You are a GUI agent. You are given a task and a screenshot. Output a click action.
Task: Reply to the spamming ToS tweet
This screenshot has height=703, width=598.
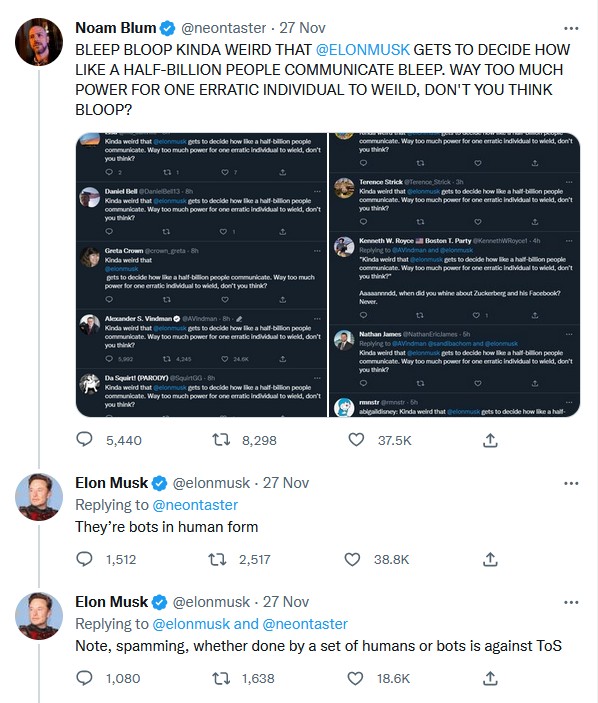(x=84, y=678)
